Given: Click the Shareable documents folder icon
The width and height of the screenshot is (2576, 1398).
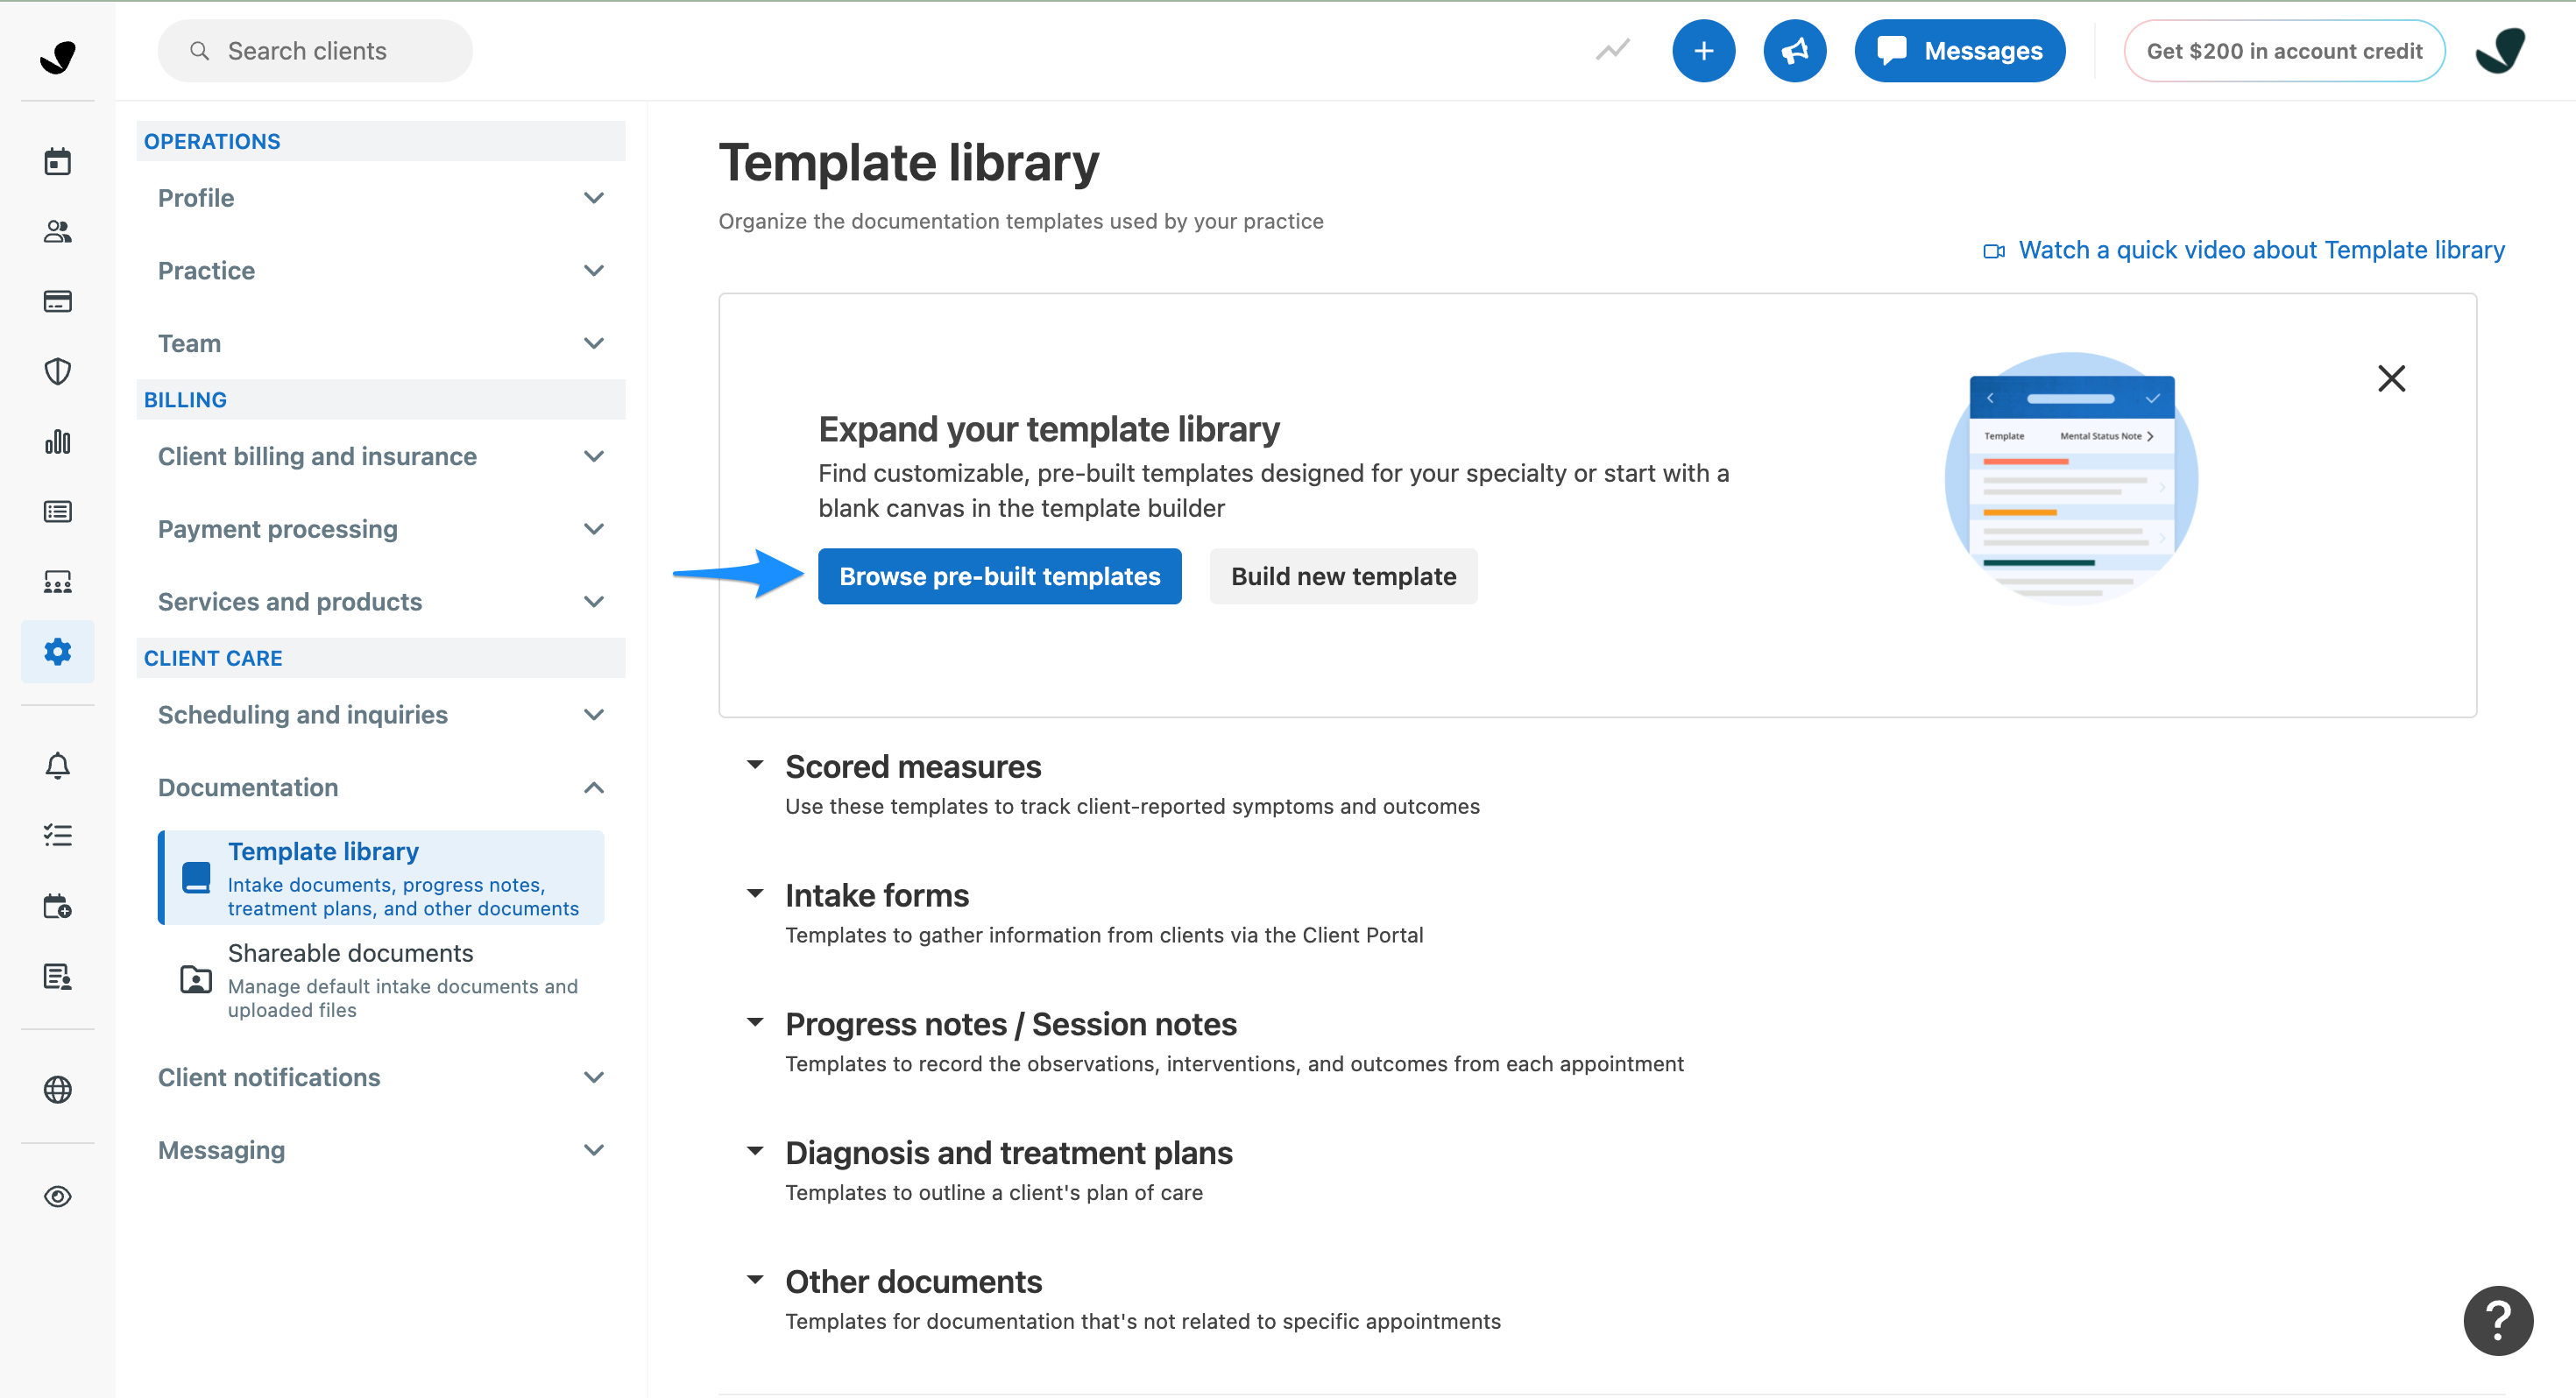Looking at the screenshot, I should (x=196, y=979).
